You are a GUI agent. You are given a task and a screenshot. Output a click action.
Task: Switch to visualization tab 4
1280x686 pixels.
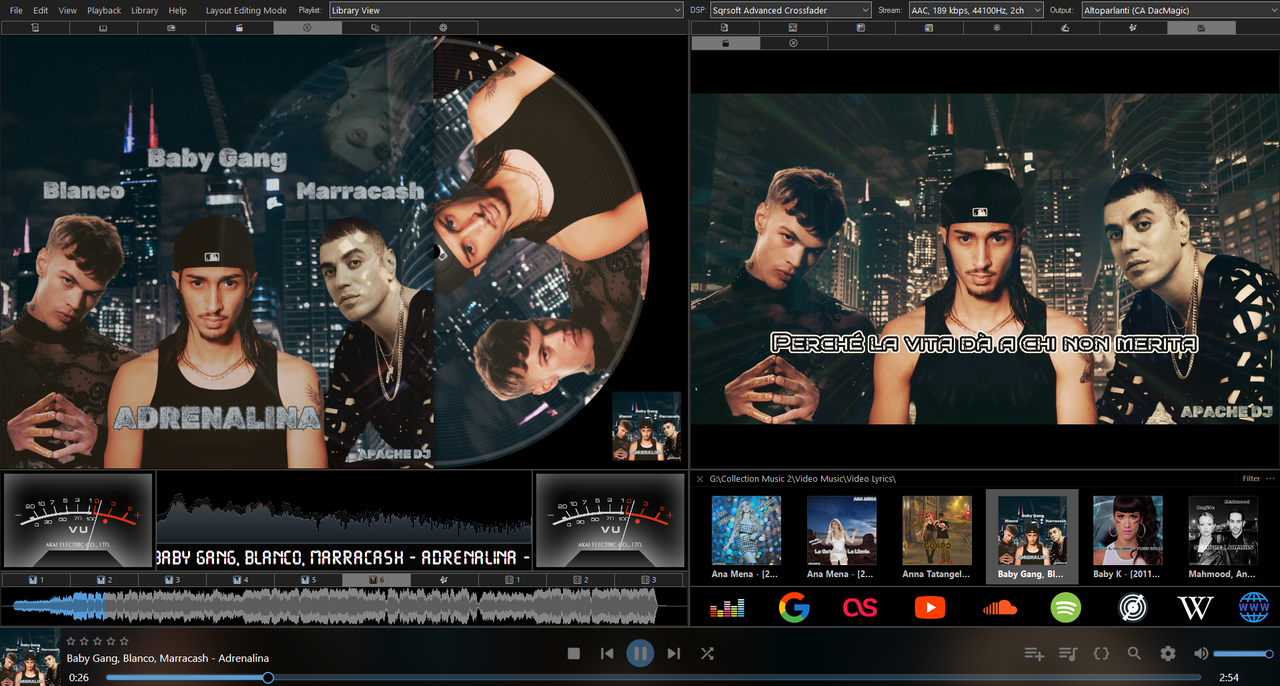239,580
